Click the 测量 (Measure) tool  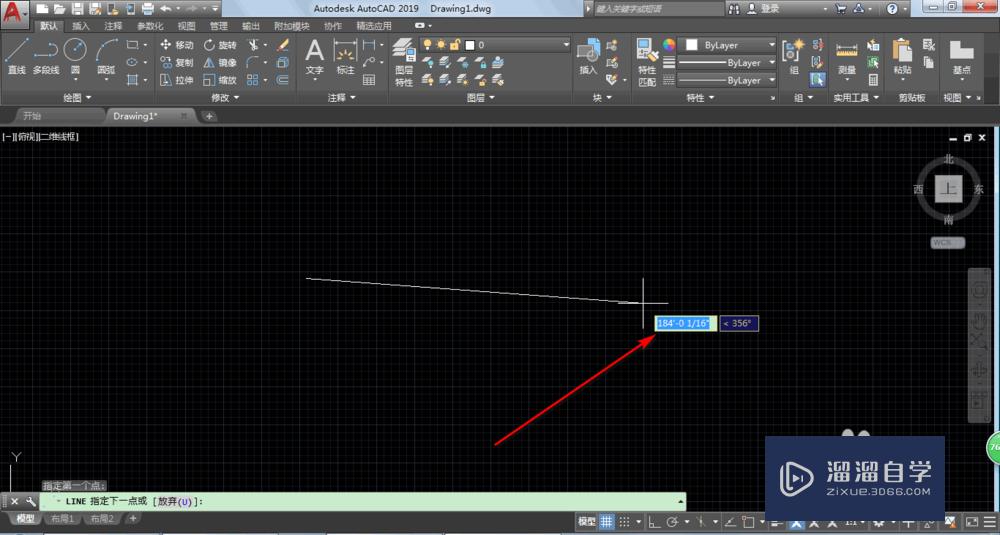click(x=847, y=56)
